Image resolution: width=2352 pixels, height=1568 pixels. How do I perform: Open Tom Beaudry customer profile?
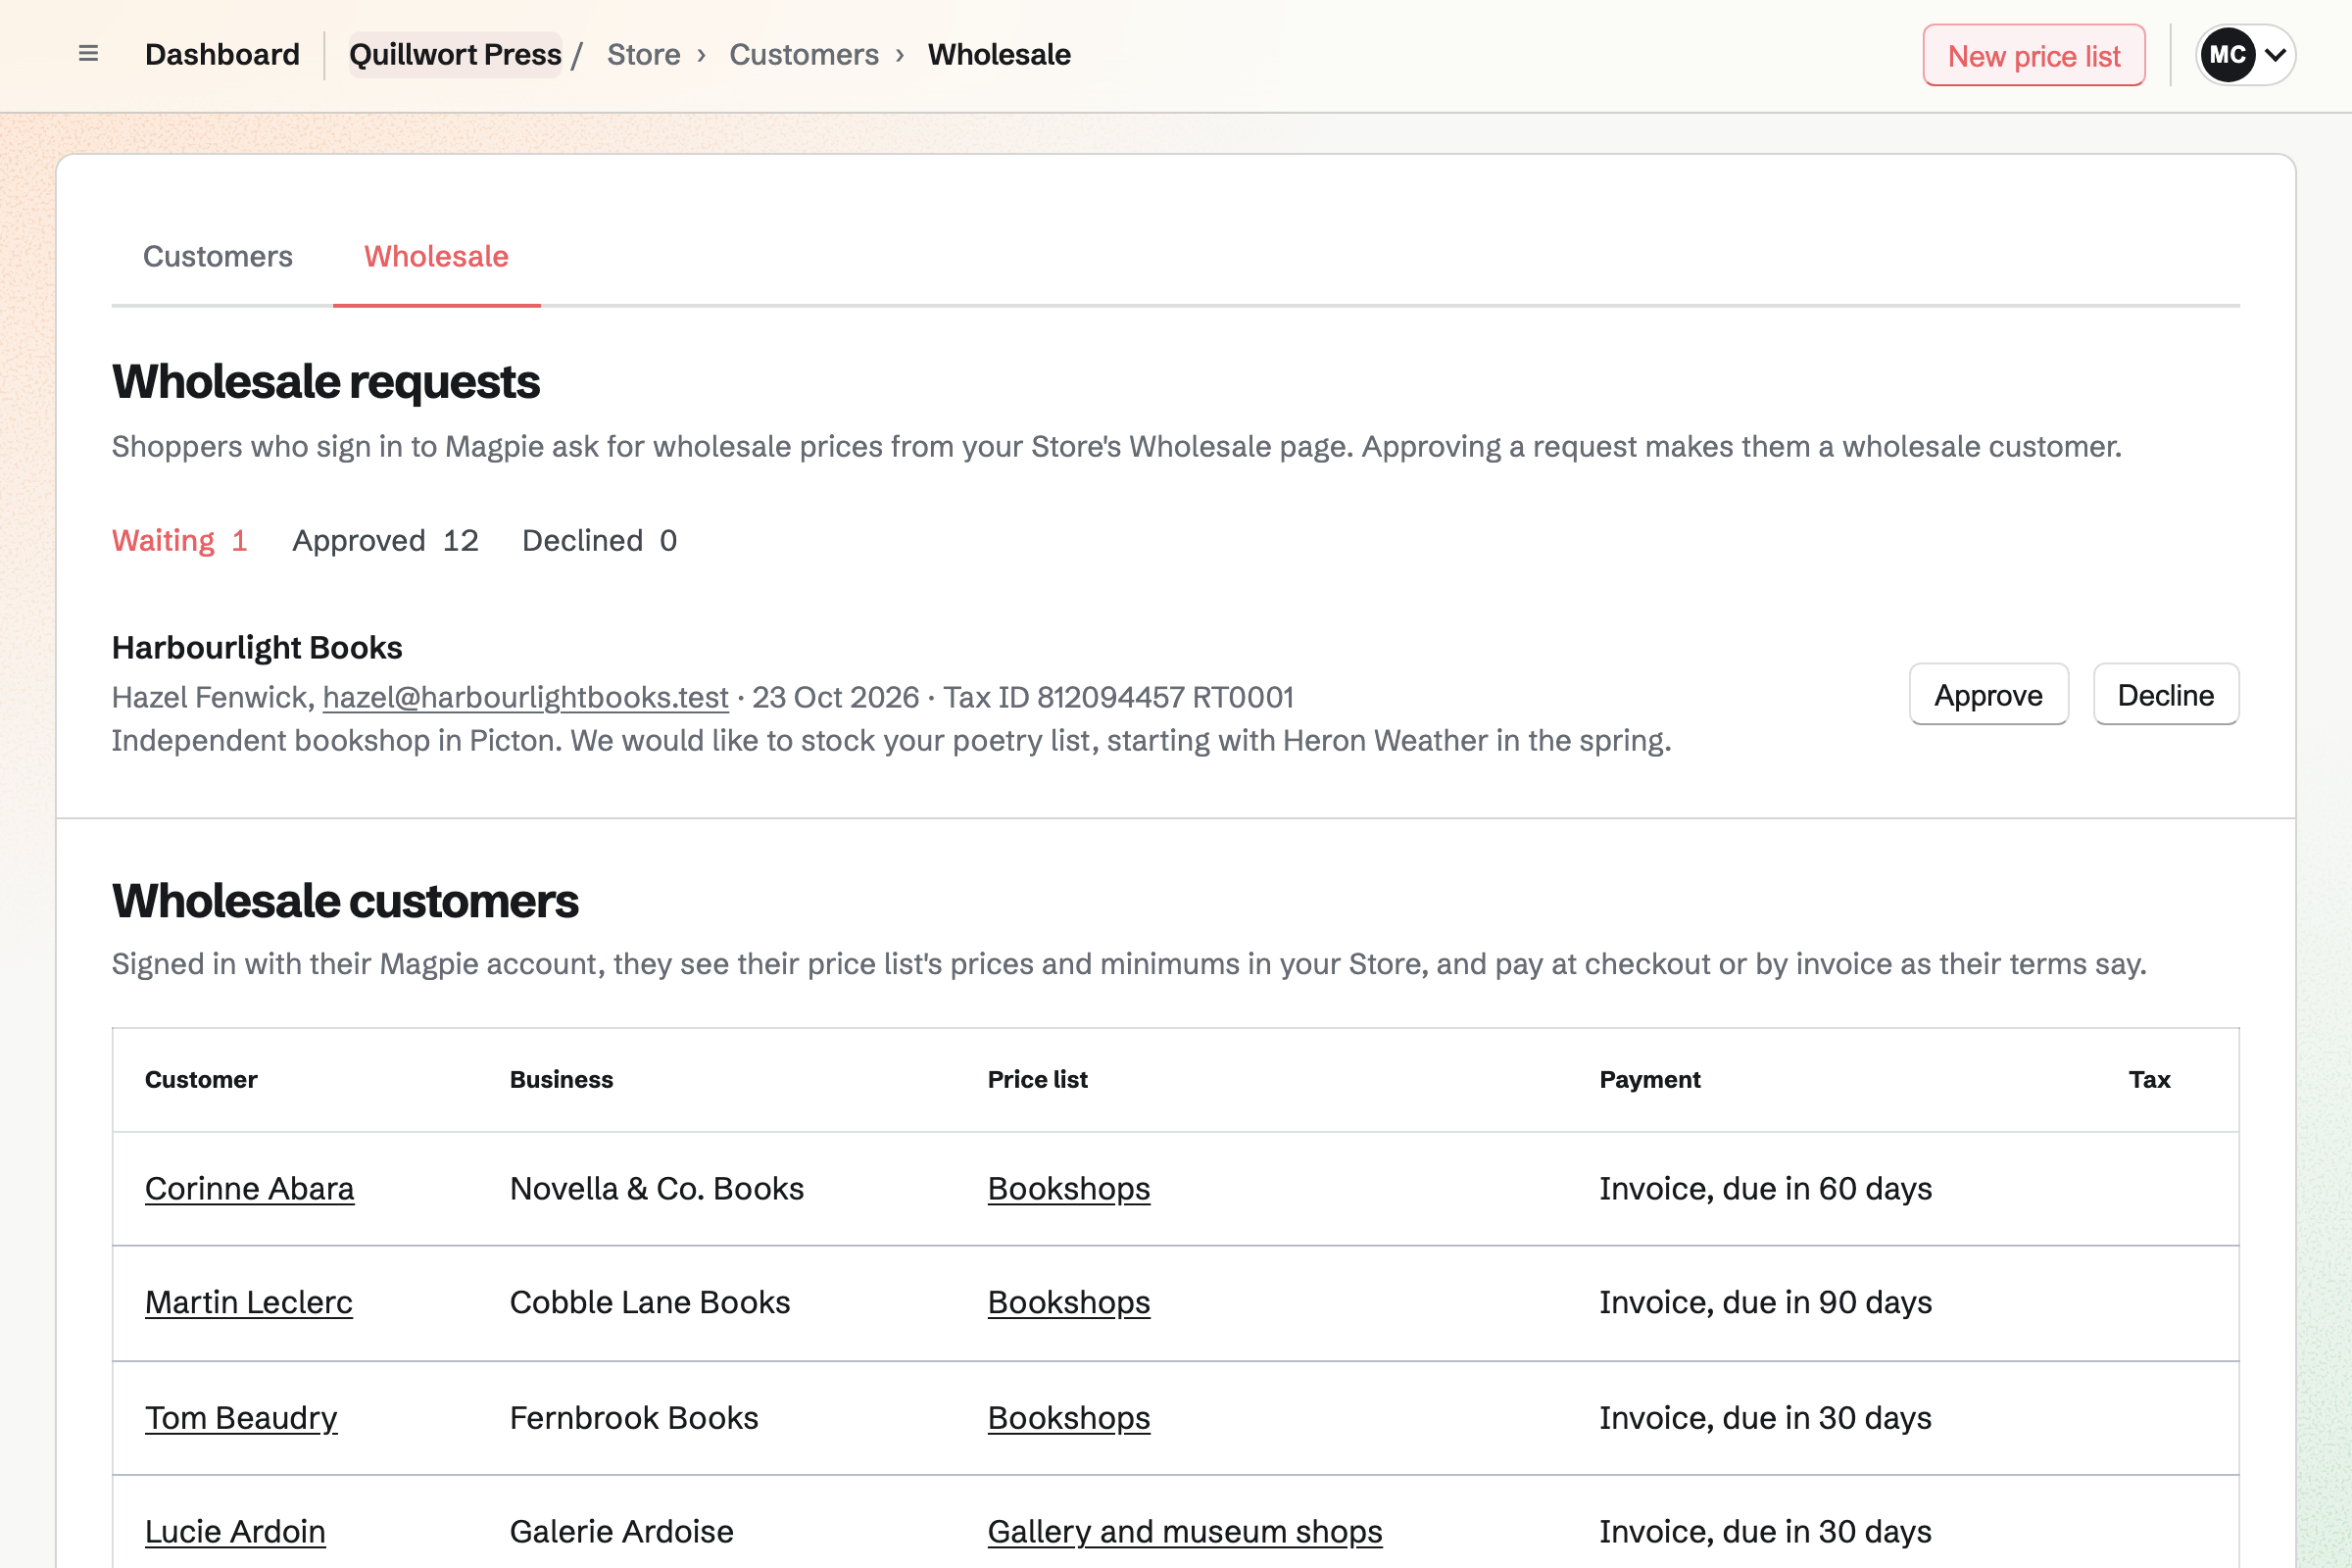(241, 1418)
